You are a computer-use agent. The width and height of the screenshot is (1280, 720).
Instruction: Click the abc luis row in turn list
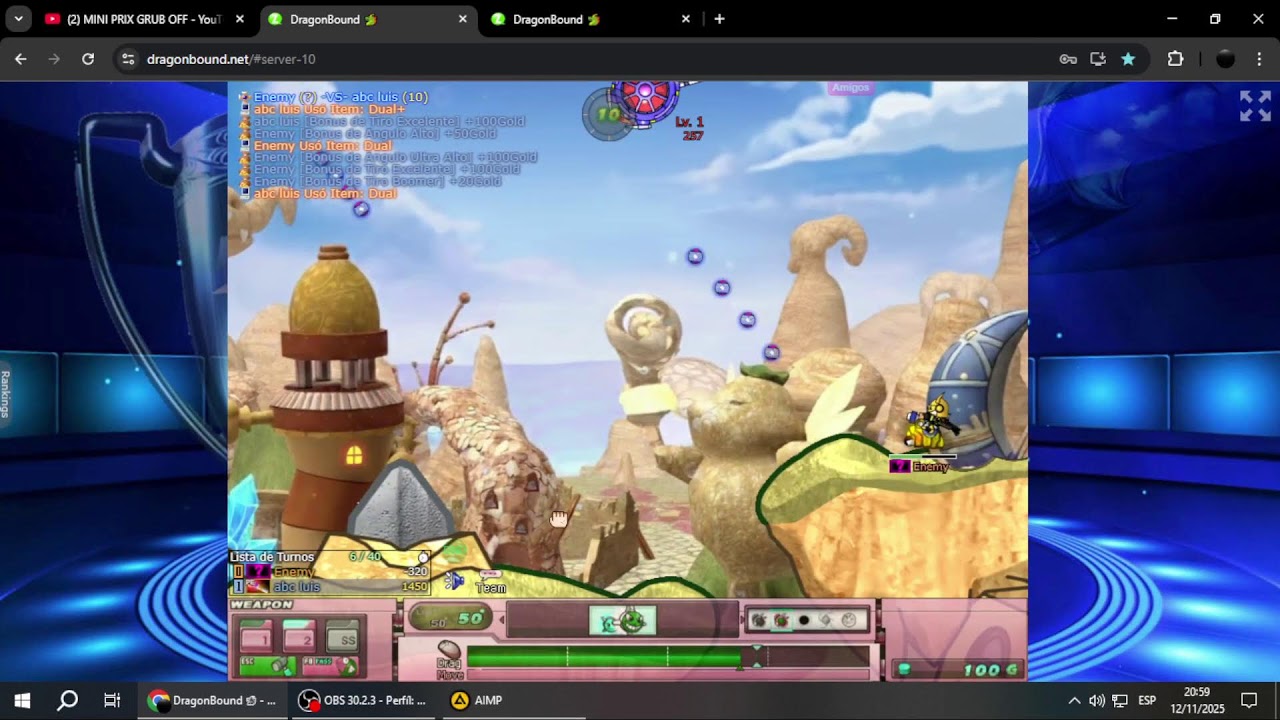330,587
